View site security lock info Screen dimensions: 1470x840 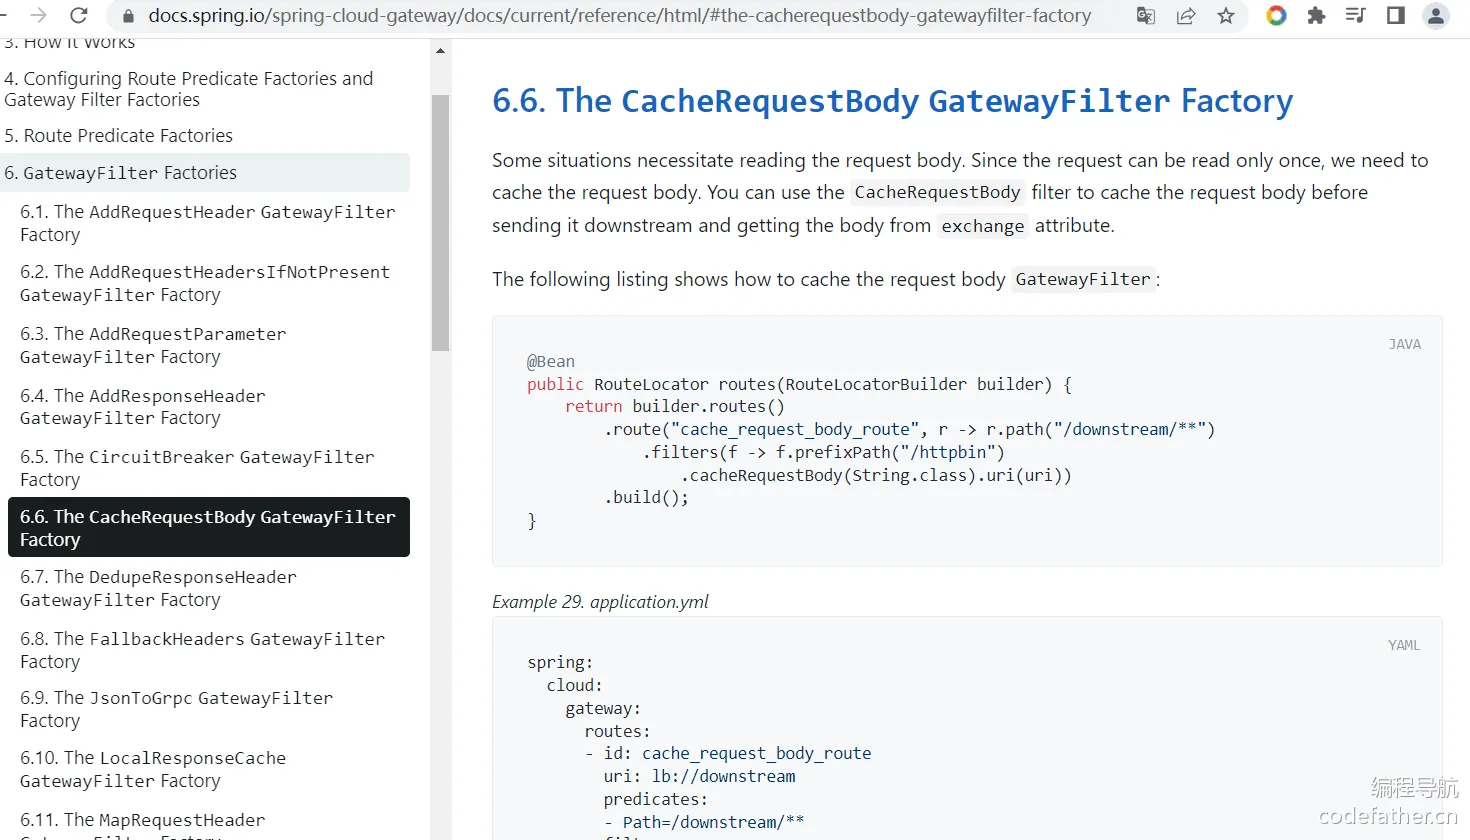[x=128, y=16]
